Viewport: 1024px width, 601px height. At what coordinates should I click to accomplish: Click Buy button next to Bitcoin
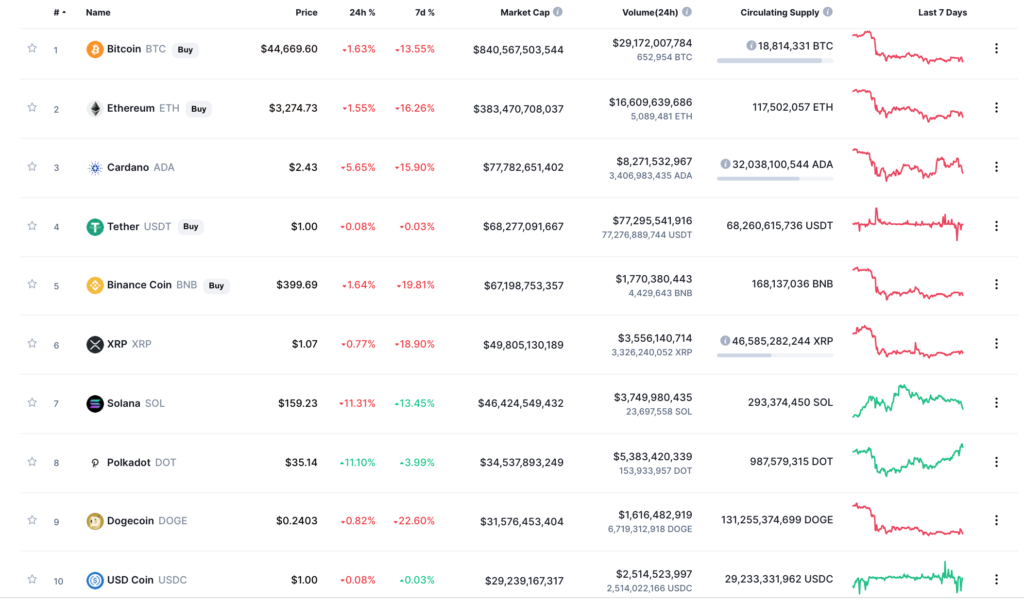click(x=185, y=50)
